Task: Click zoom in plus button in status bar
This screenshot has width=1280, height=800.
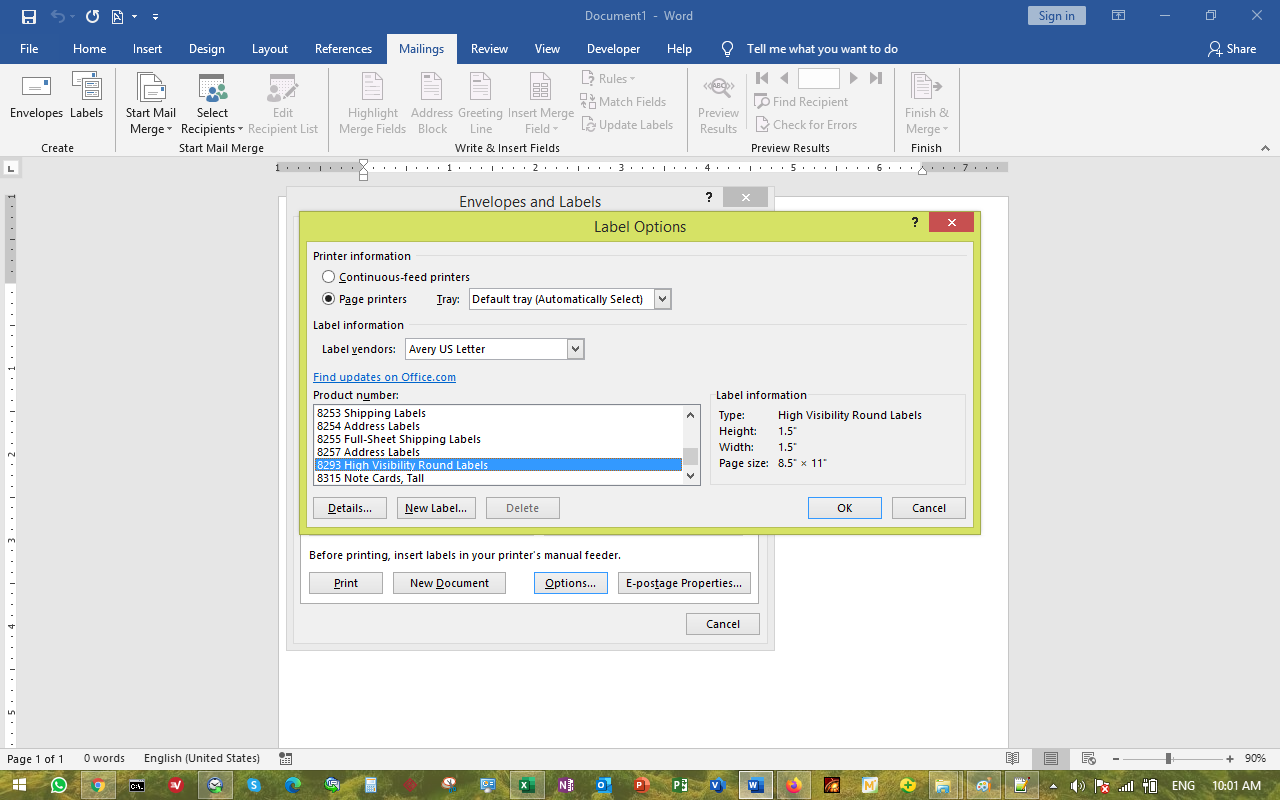Action: tap(1231, 759)
